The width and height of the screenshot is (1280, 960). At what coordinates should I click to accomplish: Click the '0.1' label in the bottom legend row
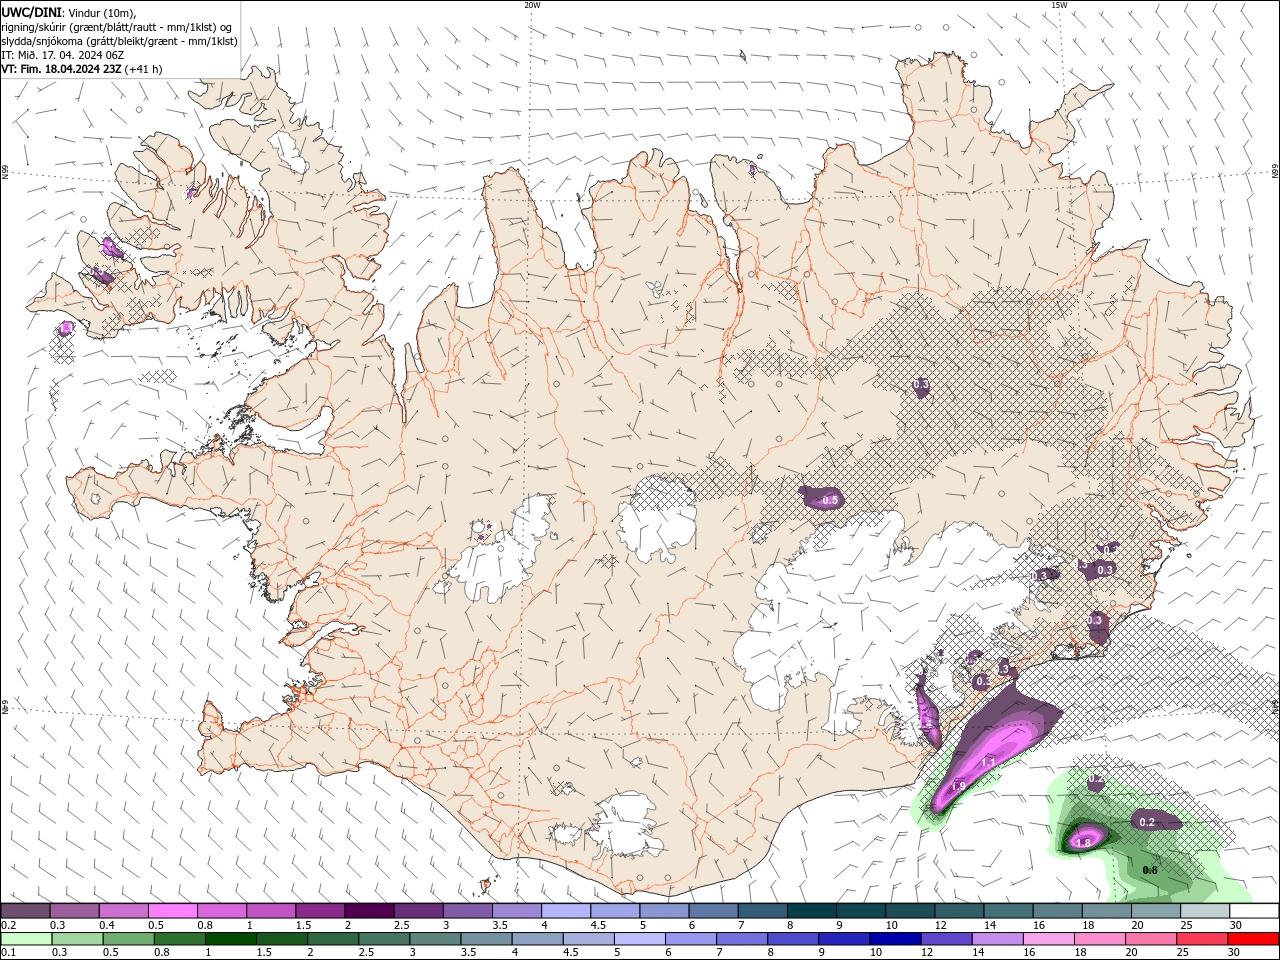click(8, 953)
